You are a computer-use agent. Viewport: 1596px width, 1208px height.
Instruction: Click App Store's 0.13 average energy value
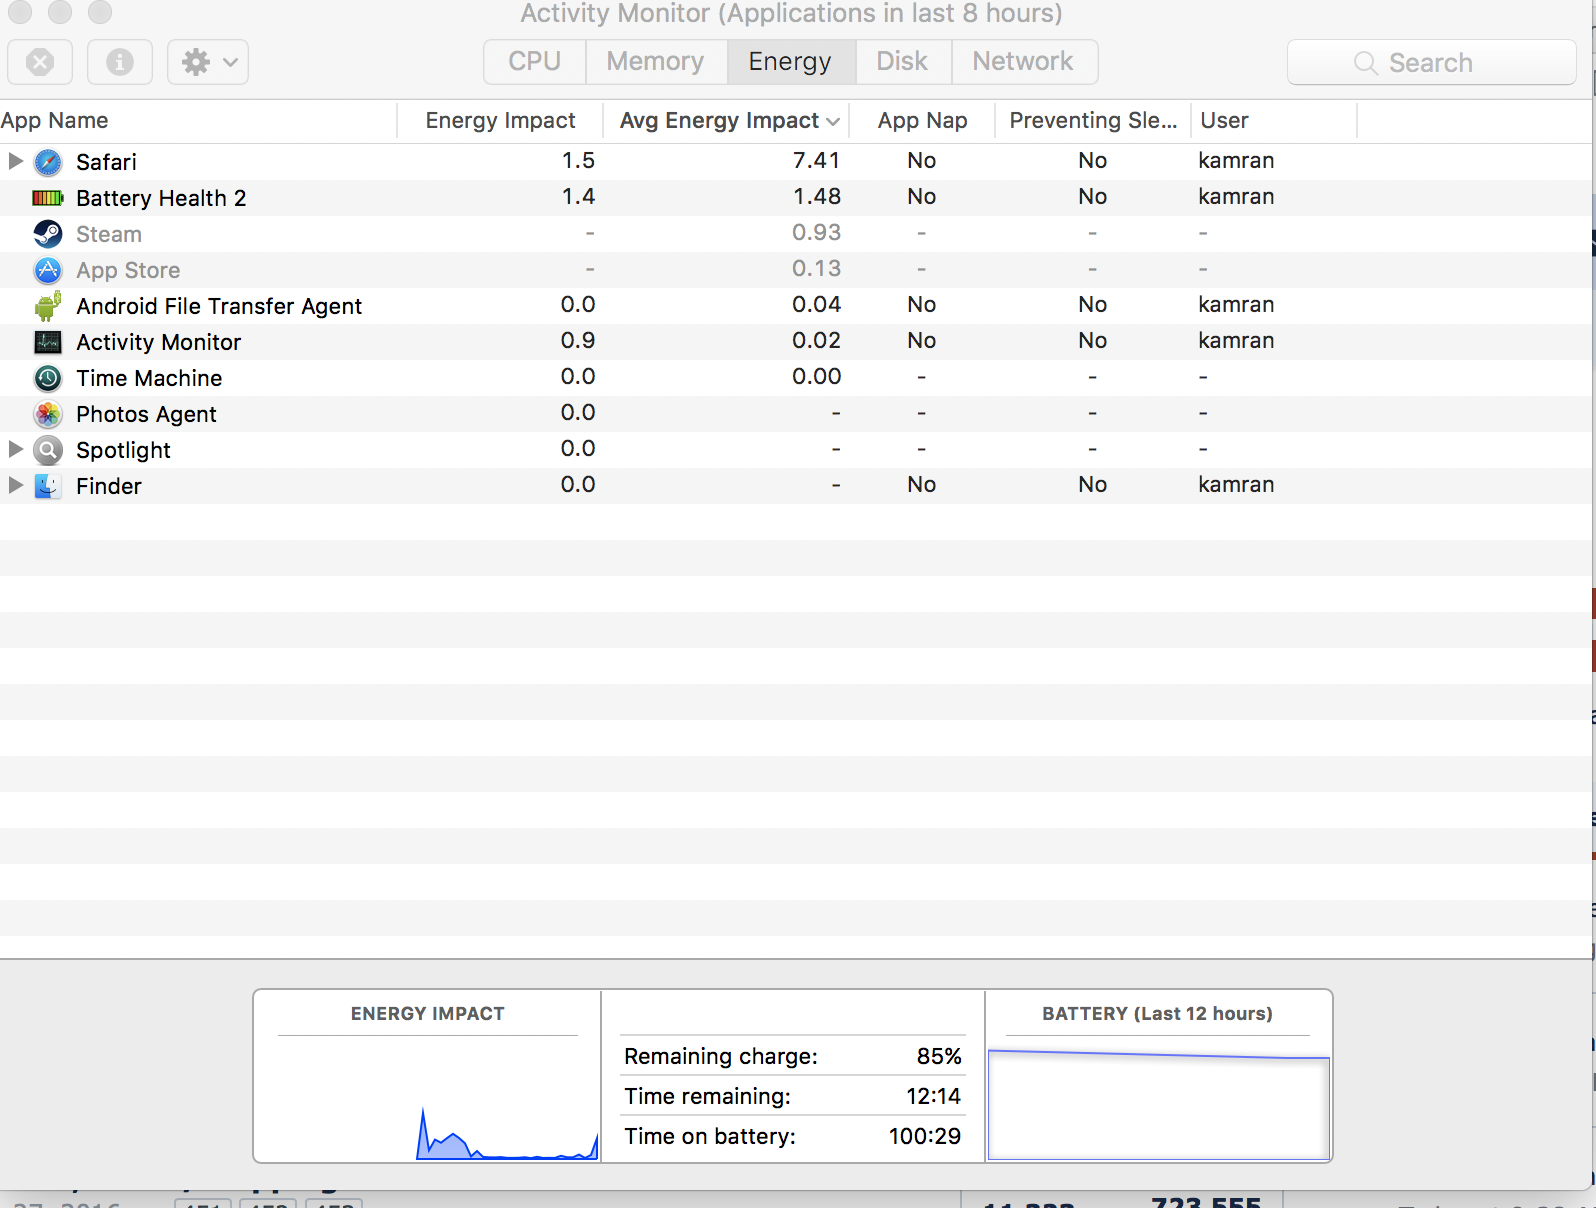[x=817, y=269]
